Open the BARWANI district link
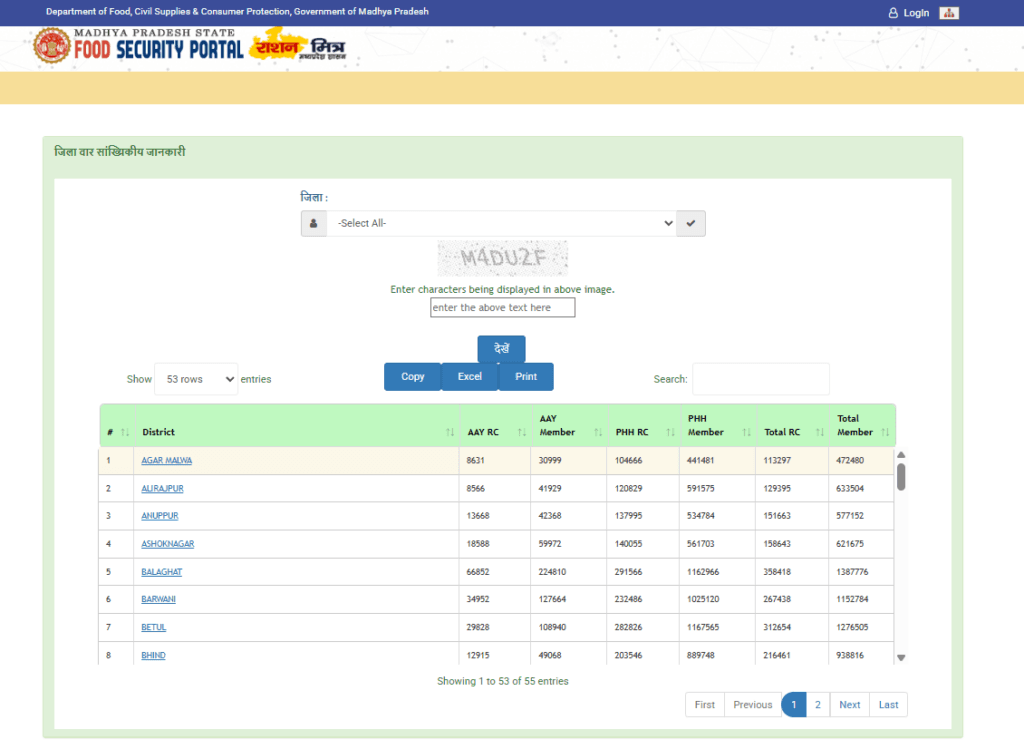This screenshot has width=1024, height=749. [x=158, y=599]
